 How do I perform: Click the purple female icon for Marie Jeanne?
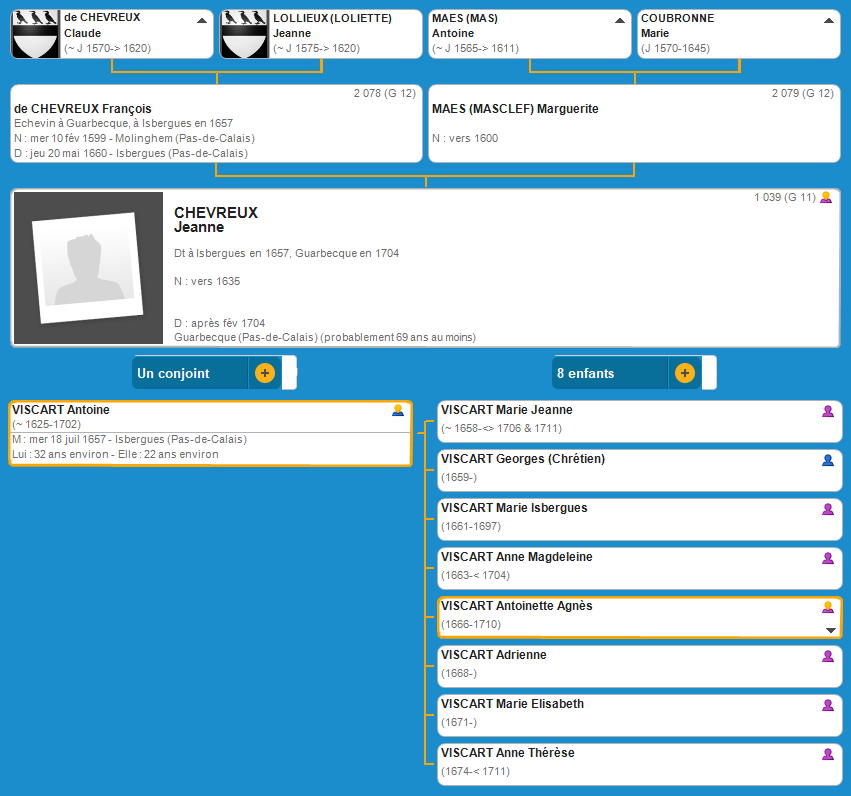(827, 411)
